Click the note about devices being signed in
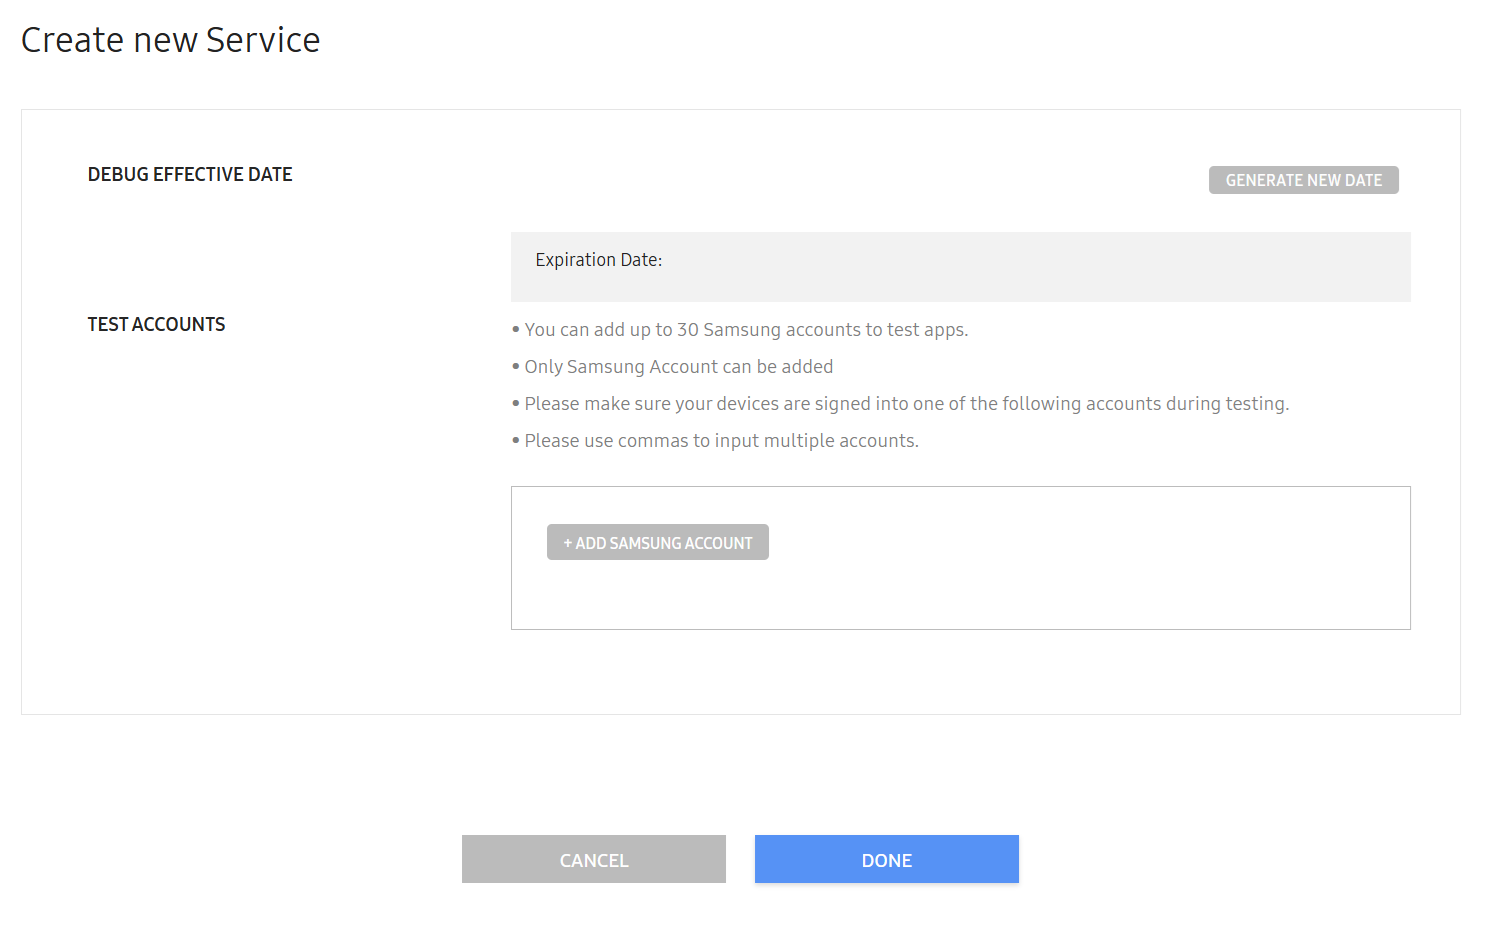1489x936 pixels. point(906,404)
